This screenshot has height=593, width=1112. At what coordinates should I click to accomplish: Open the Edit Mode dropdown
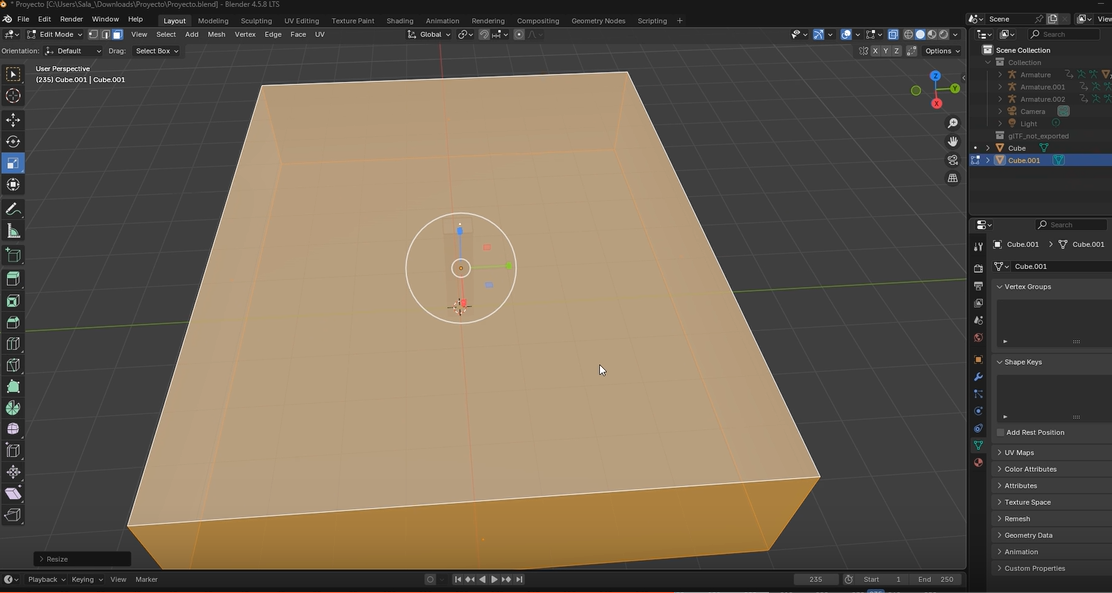(x=55, y=35)
